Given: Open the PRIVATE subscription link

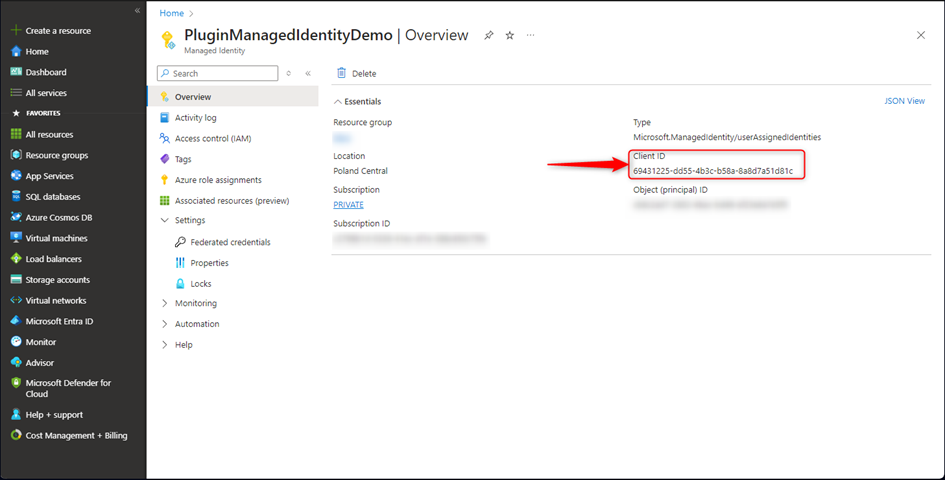Looking at the screenshot, I should pos(348,204).
